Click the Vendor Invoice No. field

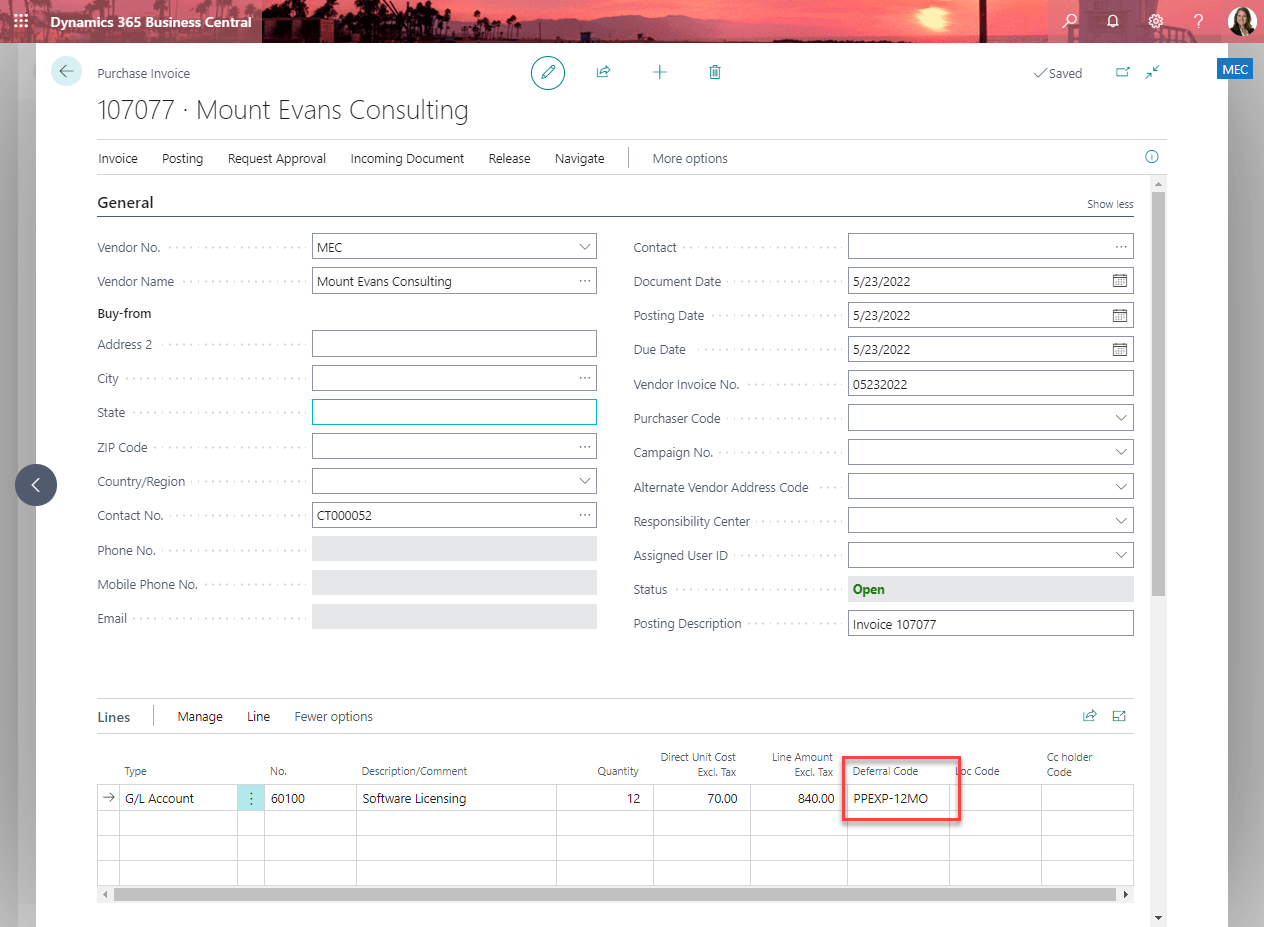[991, 383]
